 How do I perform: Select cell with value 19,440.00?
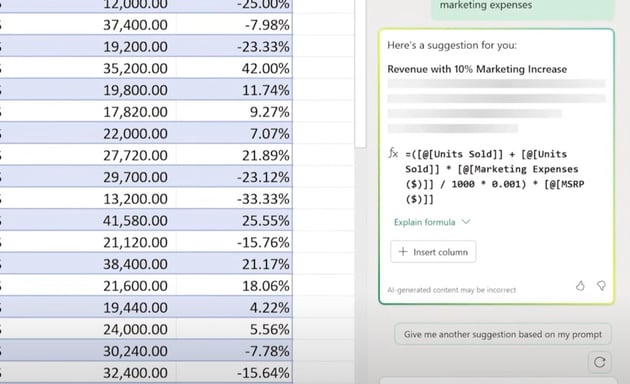click(88, 307)
